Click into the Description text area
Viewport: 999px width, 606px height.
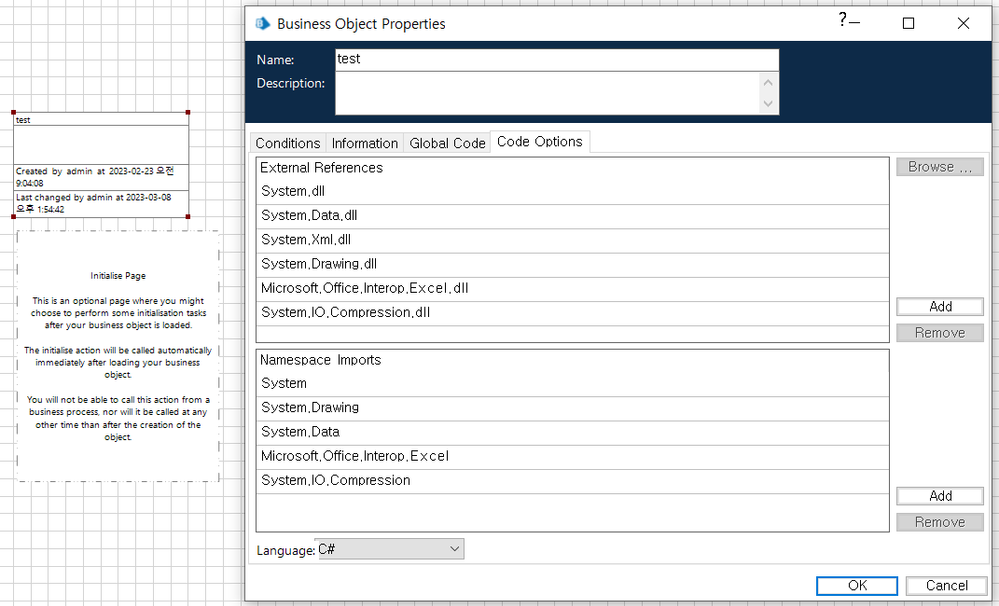pyautogui.click(x=548, y=93)
